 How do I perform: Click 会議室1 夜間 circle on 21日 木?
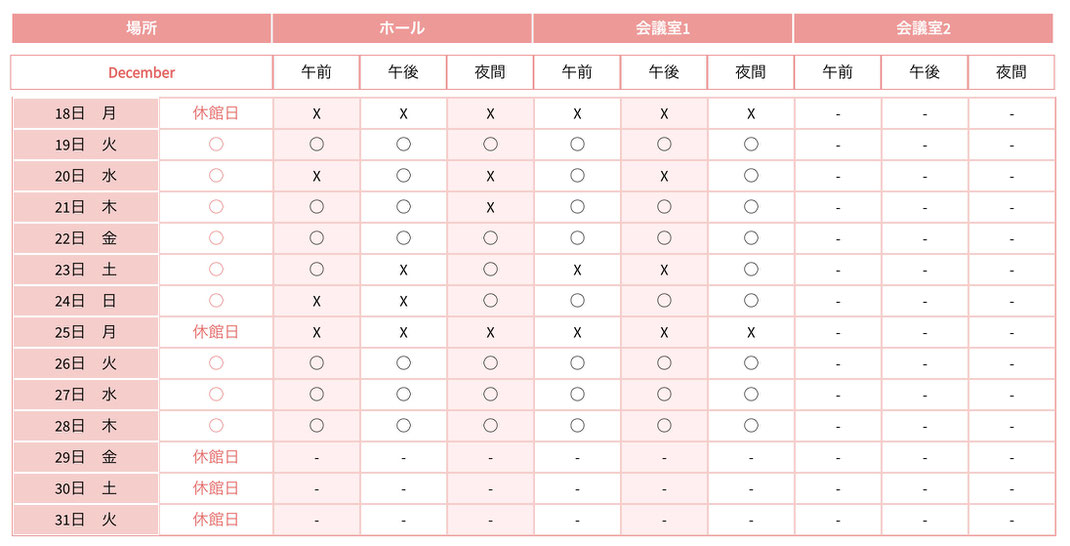751,207
